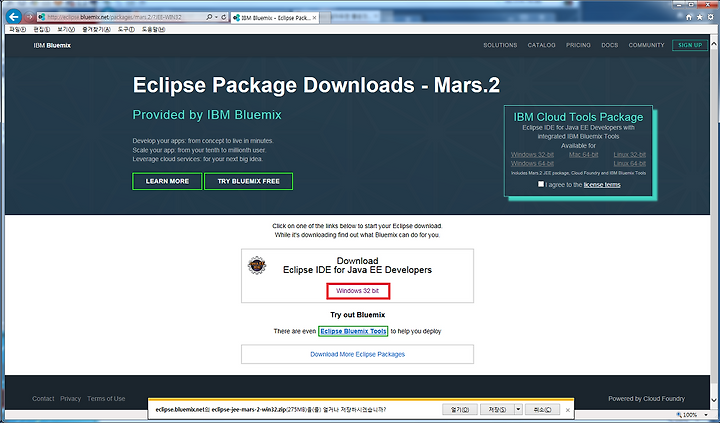Click the IBM Cloud Tools Package heading
The image size is (720, 423).
pos(578,117)
